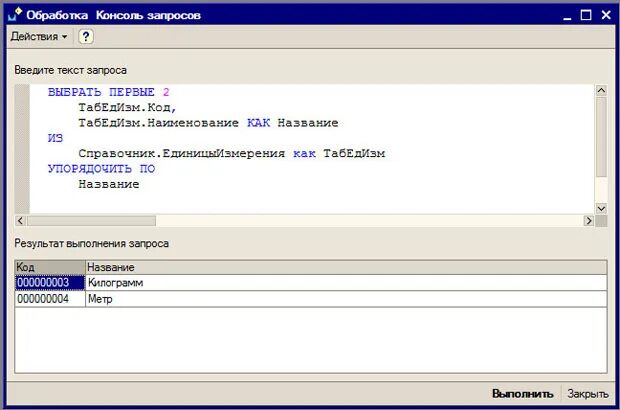Maximize the Консоль запросов window
The height and width of the screenshot is (410, 620).
[x=586, y=15]
